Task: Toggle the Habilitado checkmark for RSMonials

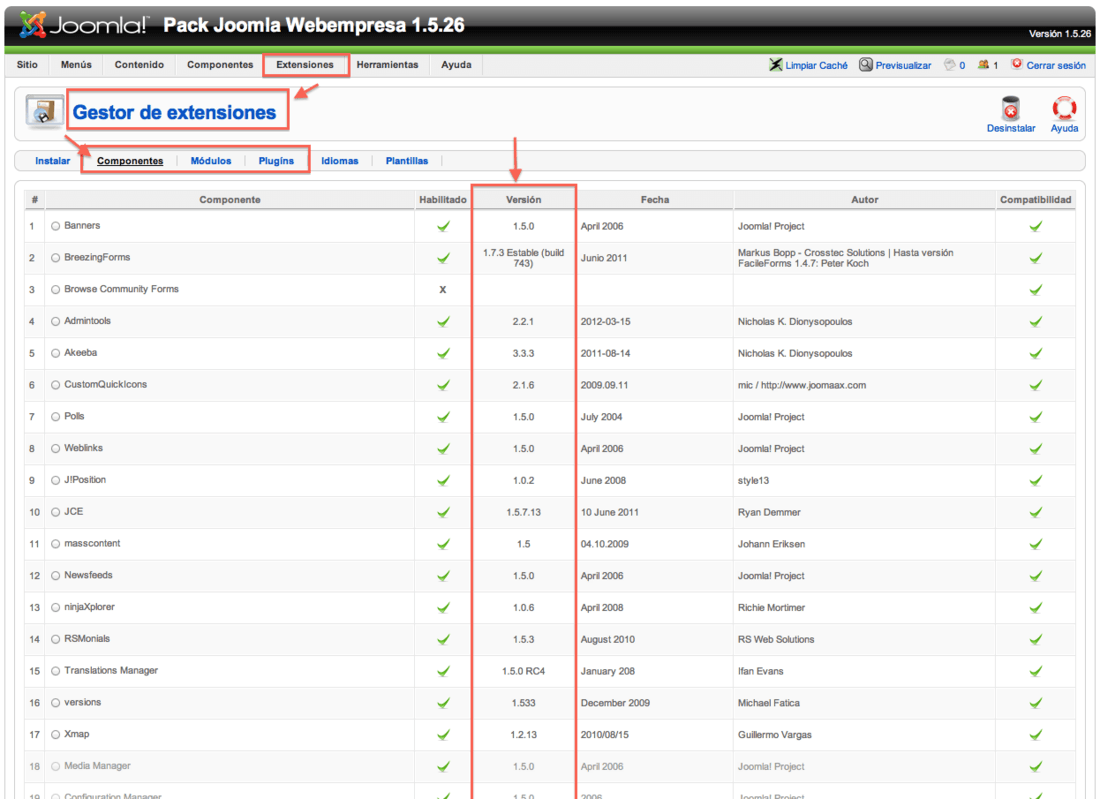Action: [x=443, y=639]
